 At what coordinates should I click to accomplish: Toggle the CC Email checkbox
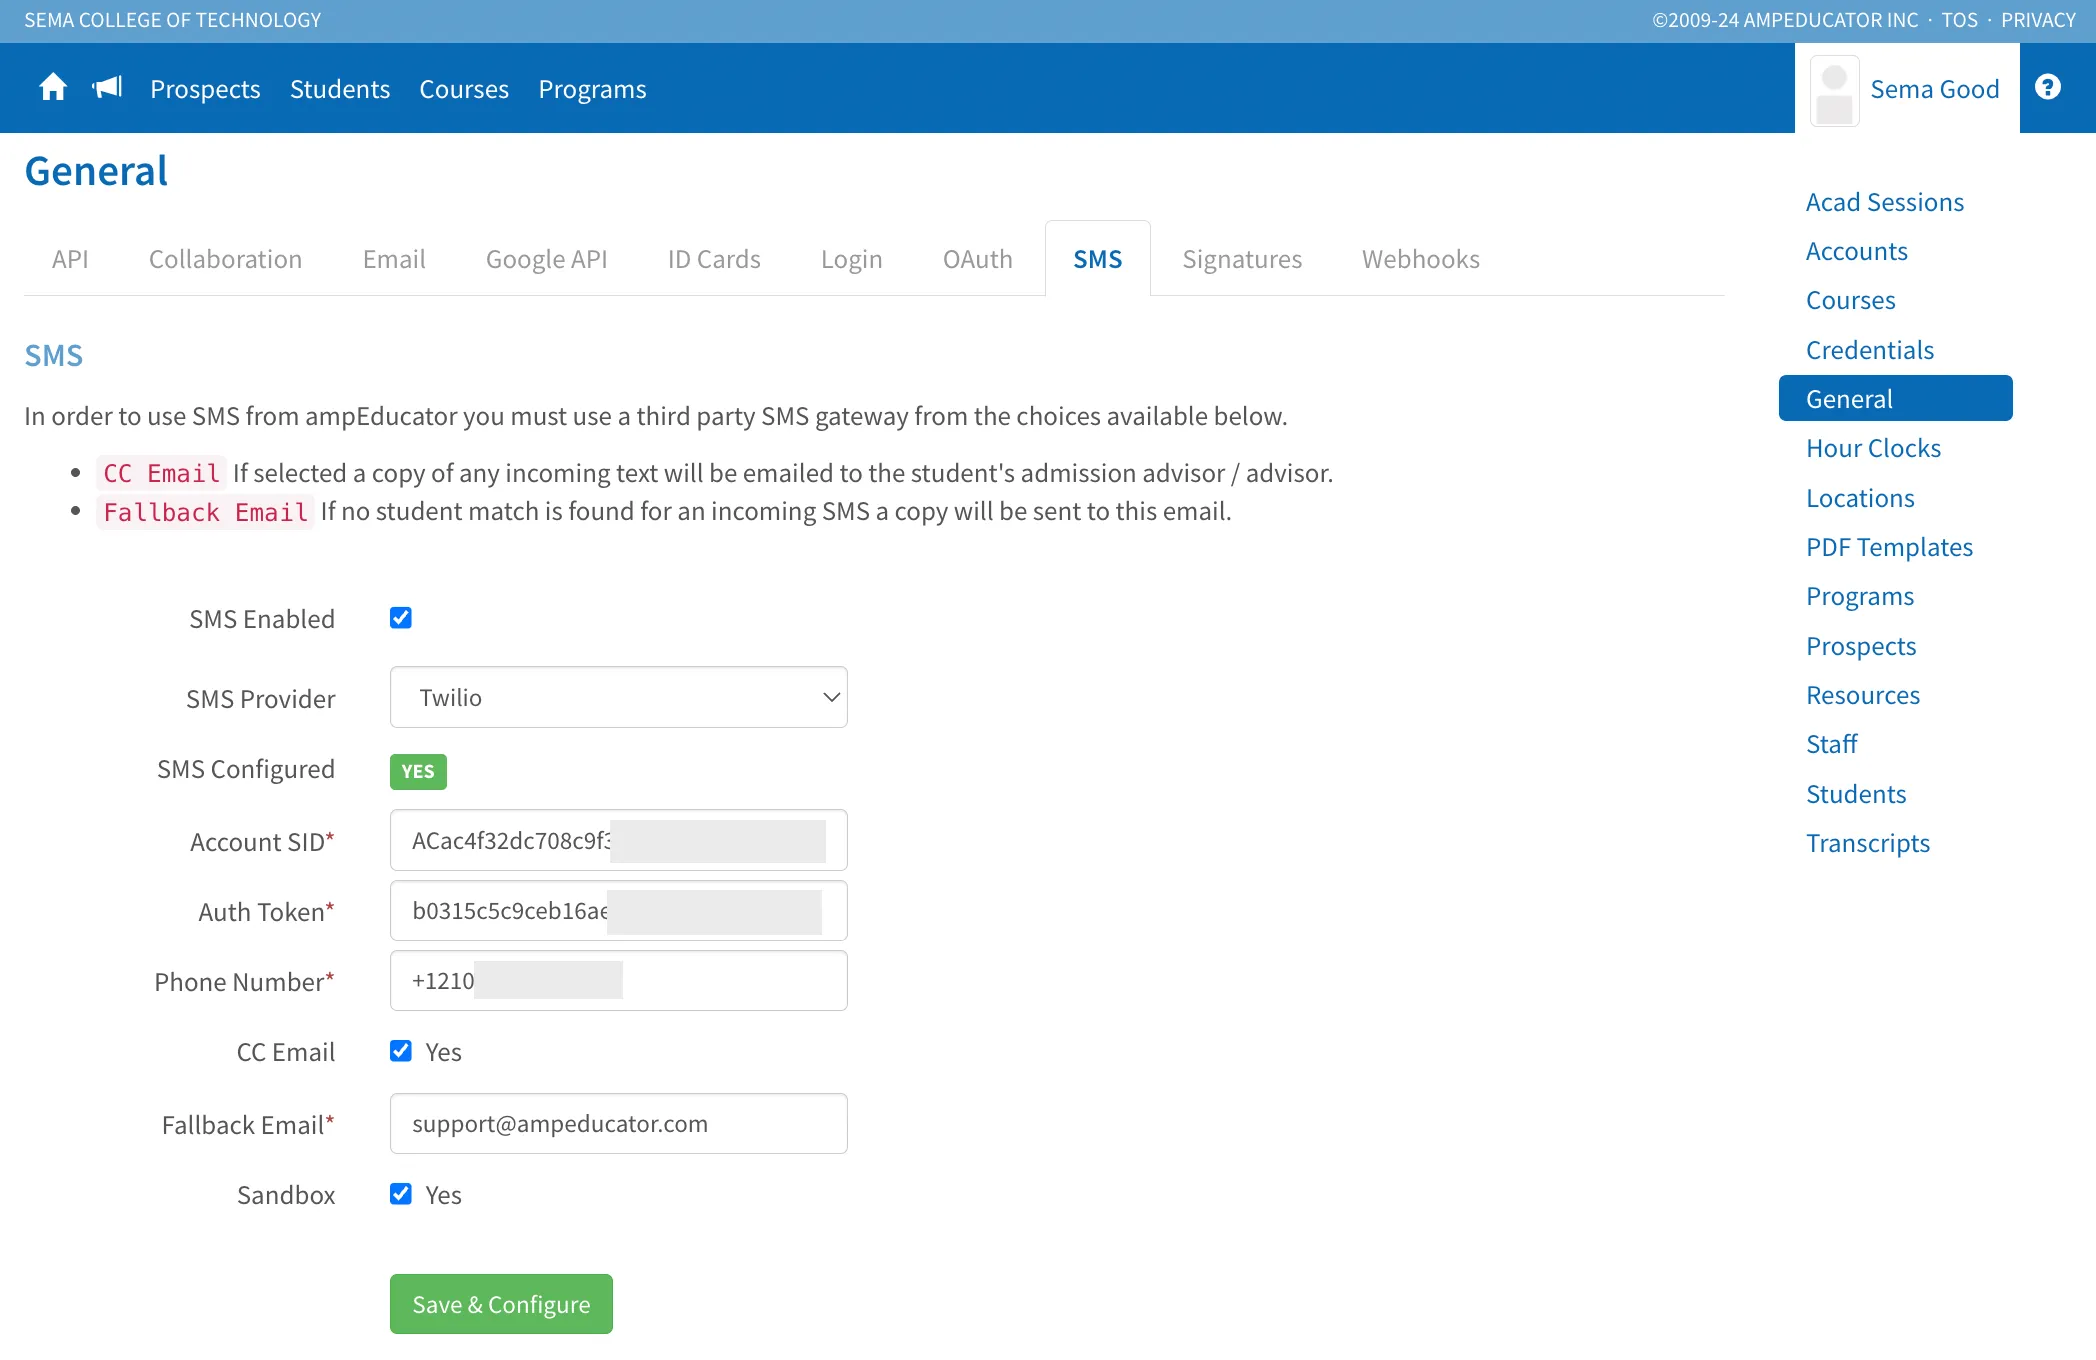pyautogui.click(x=401, y=1051)
